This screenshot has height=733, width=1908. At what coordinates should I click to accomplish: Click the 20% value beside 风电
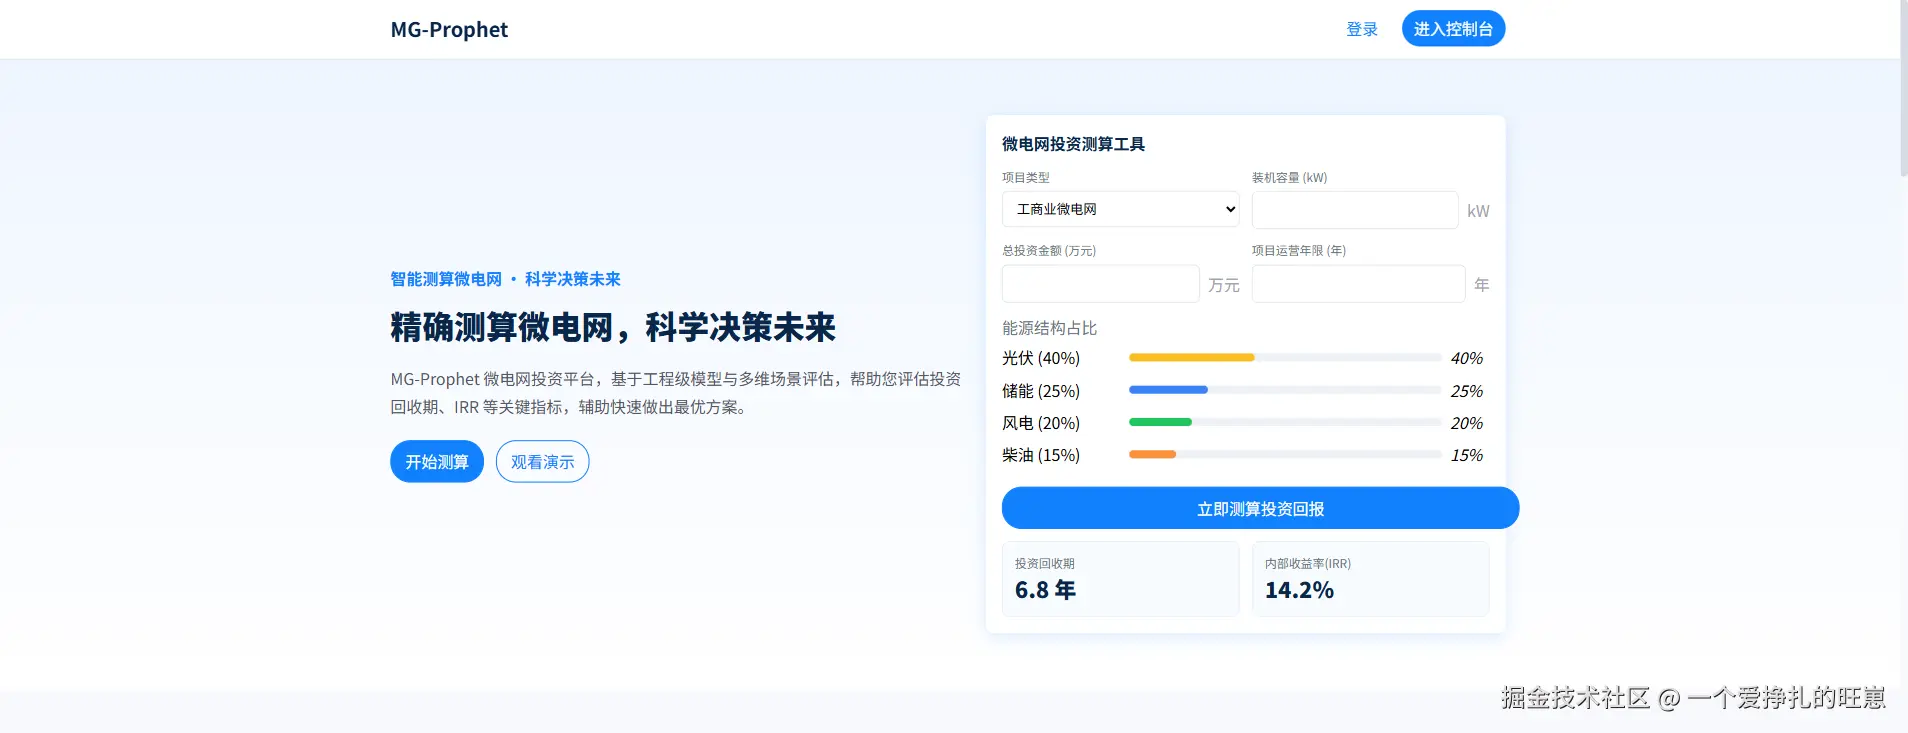click(1466, 423)
